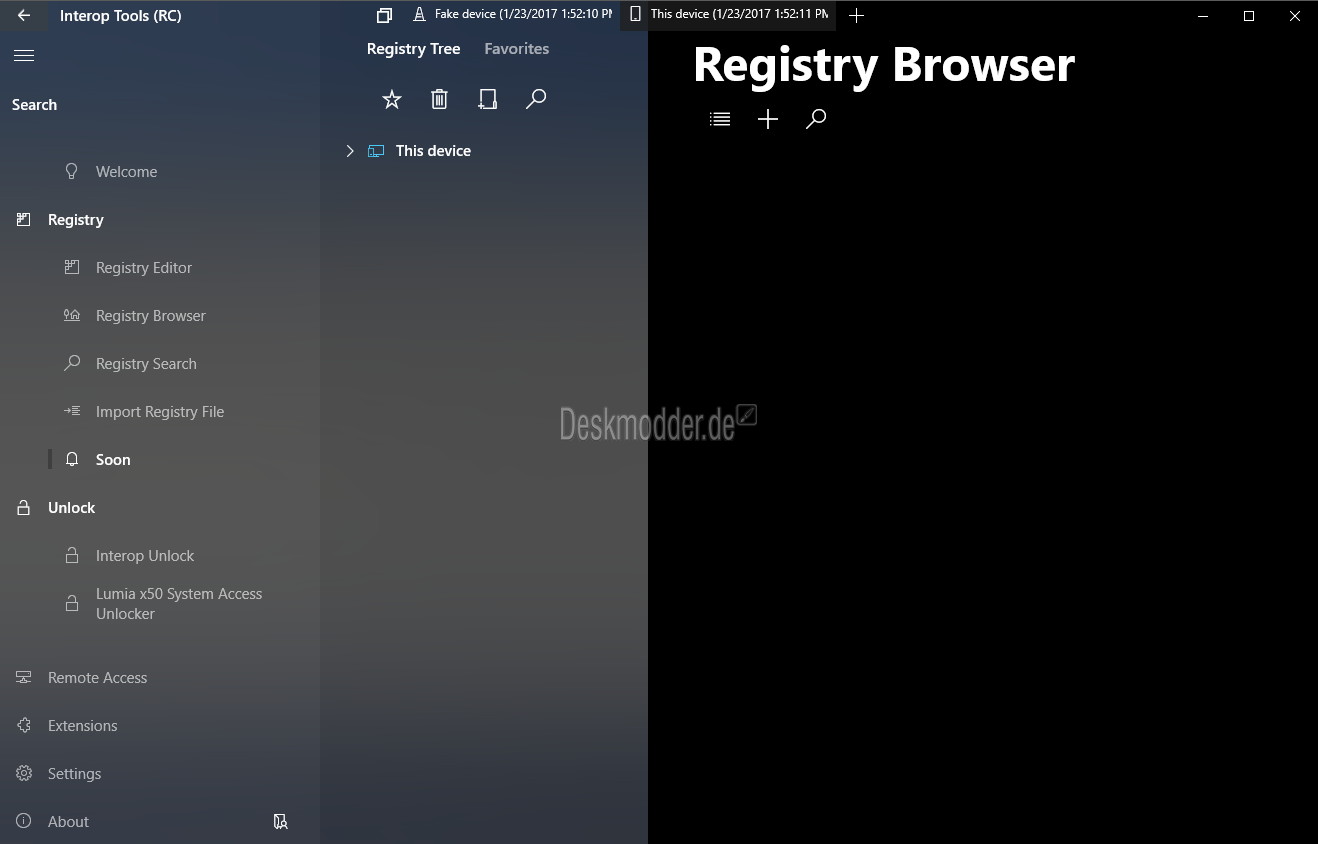Click the device icon next to the trash
The width and height of the screenshot is (1318, 844).
coord(487,99)
